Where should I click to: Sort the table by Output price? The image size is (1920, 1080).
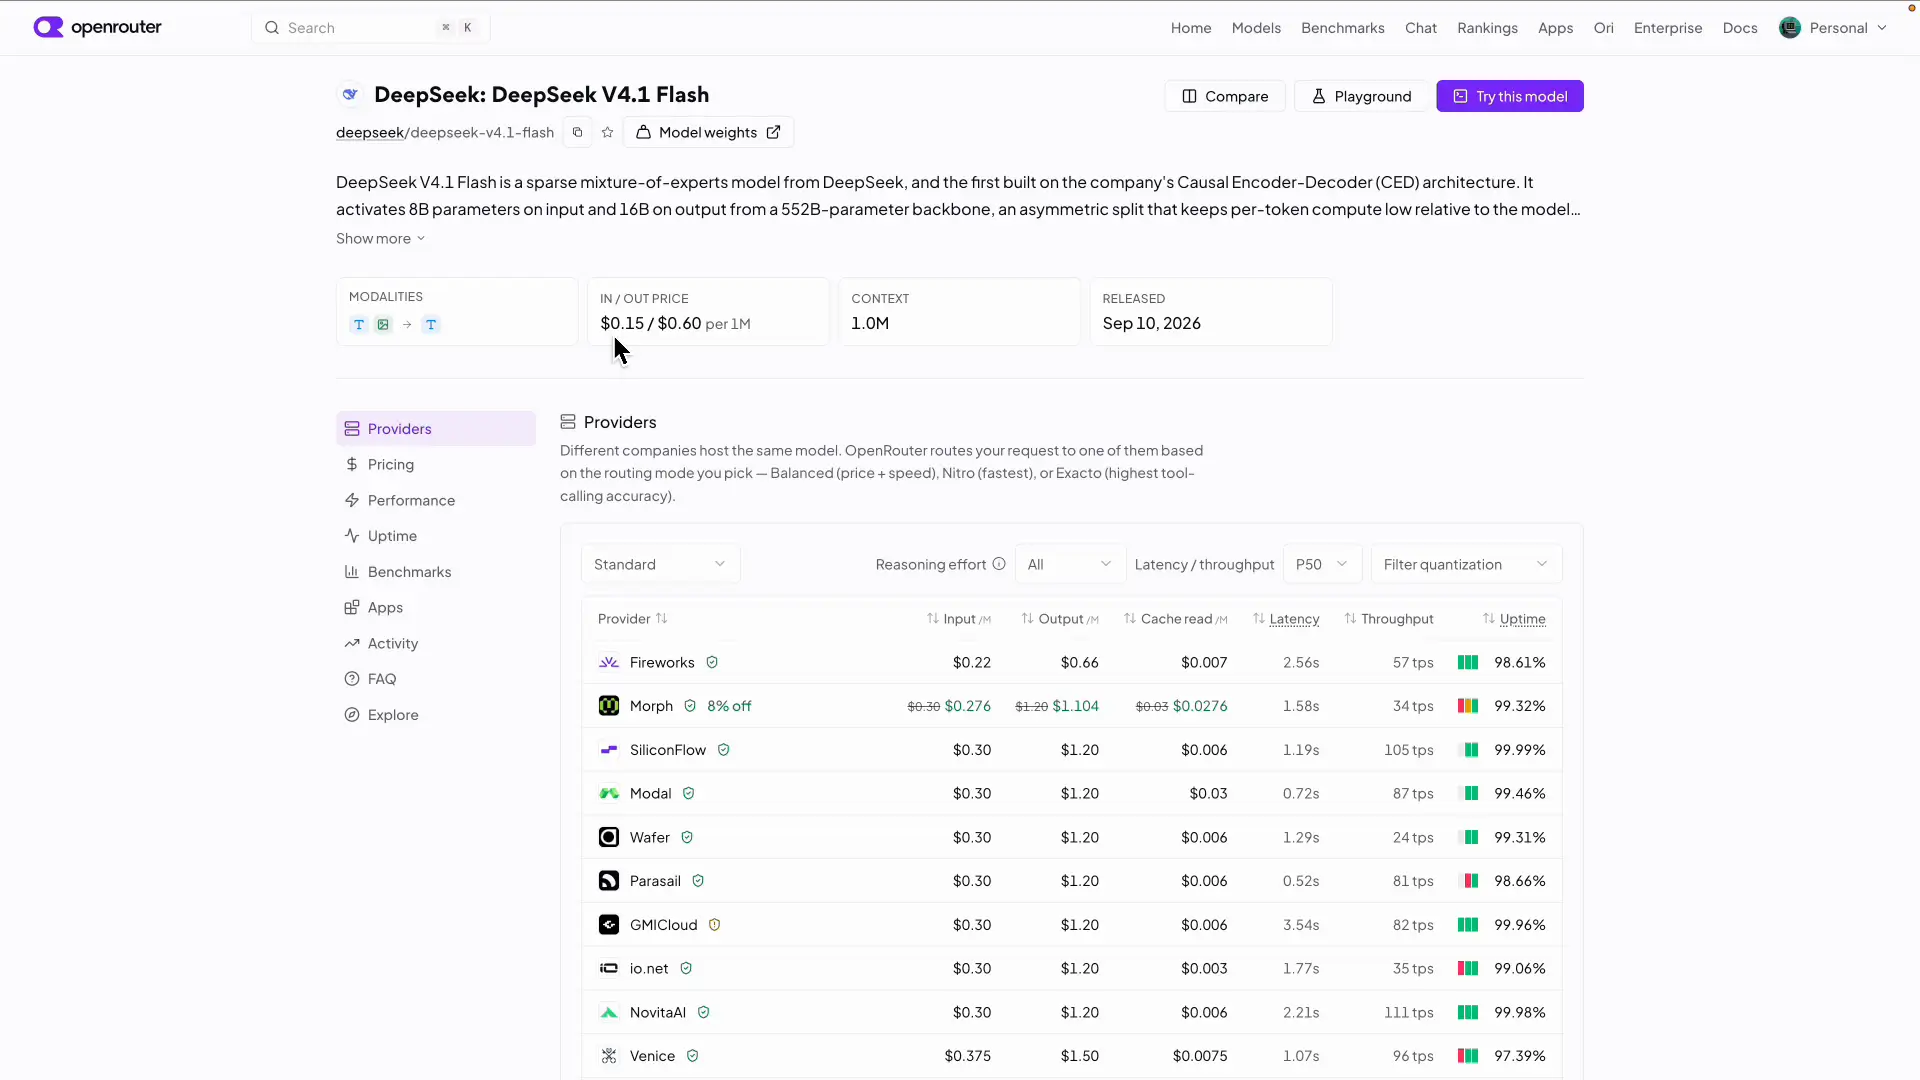pos(1060,619)
